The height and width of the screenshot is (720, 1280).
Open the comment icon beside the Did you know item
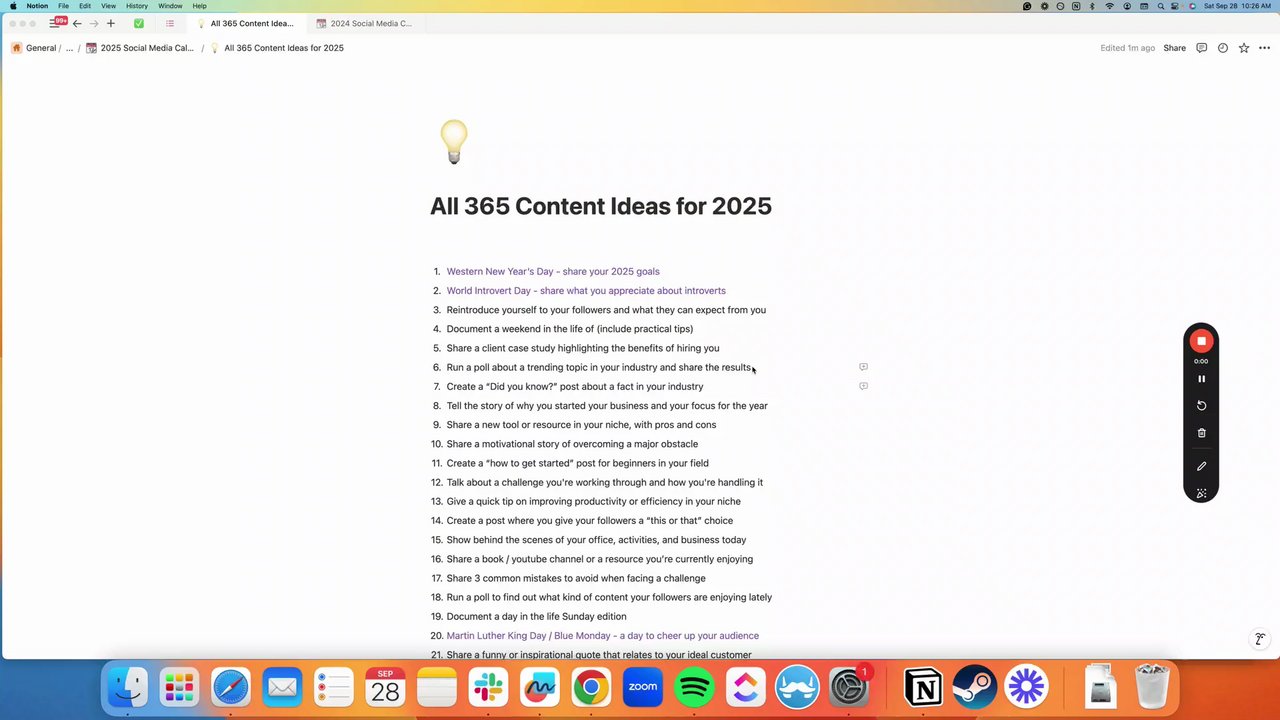(x=863, y=386)
